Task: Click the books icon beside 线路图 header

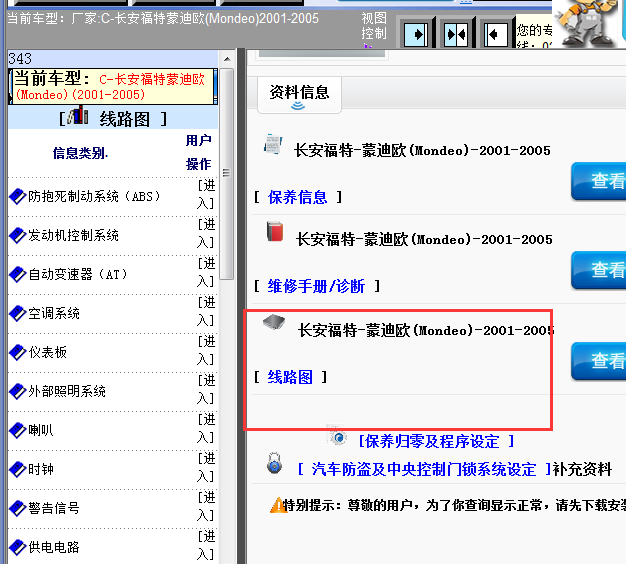Action: pyautogui.click(x=77, y=115)
